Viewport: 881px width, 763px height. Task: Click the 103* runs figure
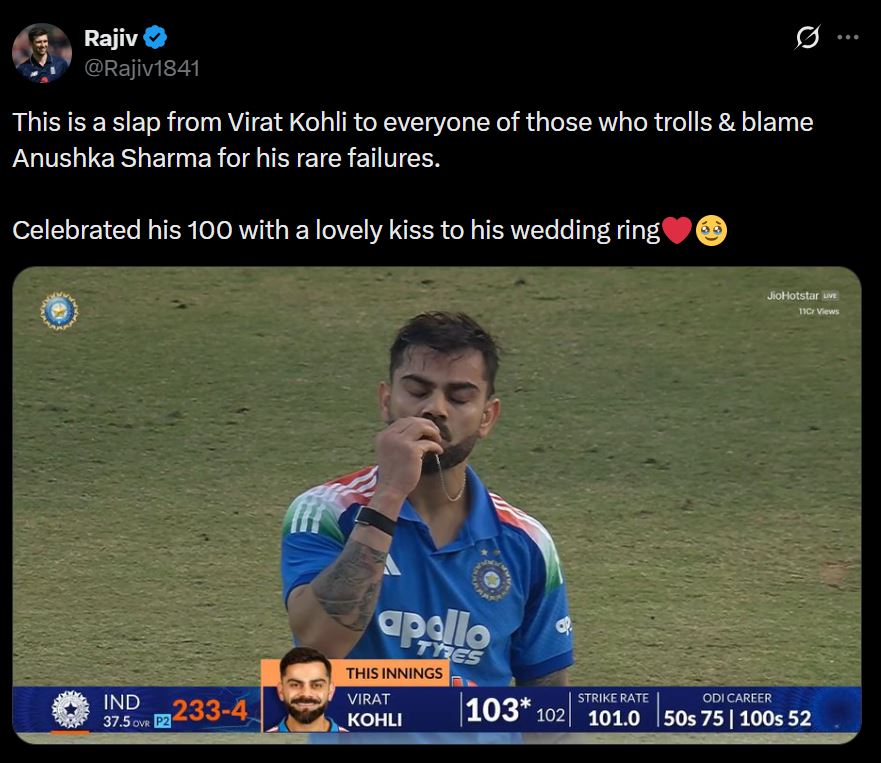[x=495, y=711]
